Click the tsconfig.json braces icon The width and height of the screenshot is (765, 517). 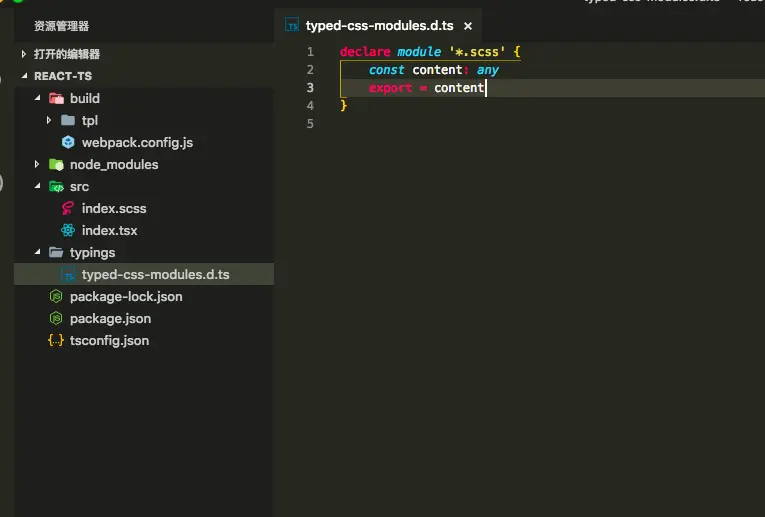[56, 341]
